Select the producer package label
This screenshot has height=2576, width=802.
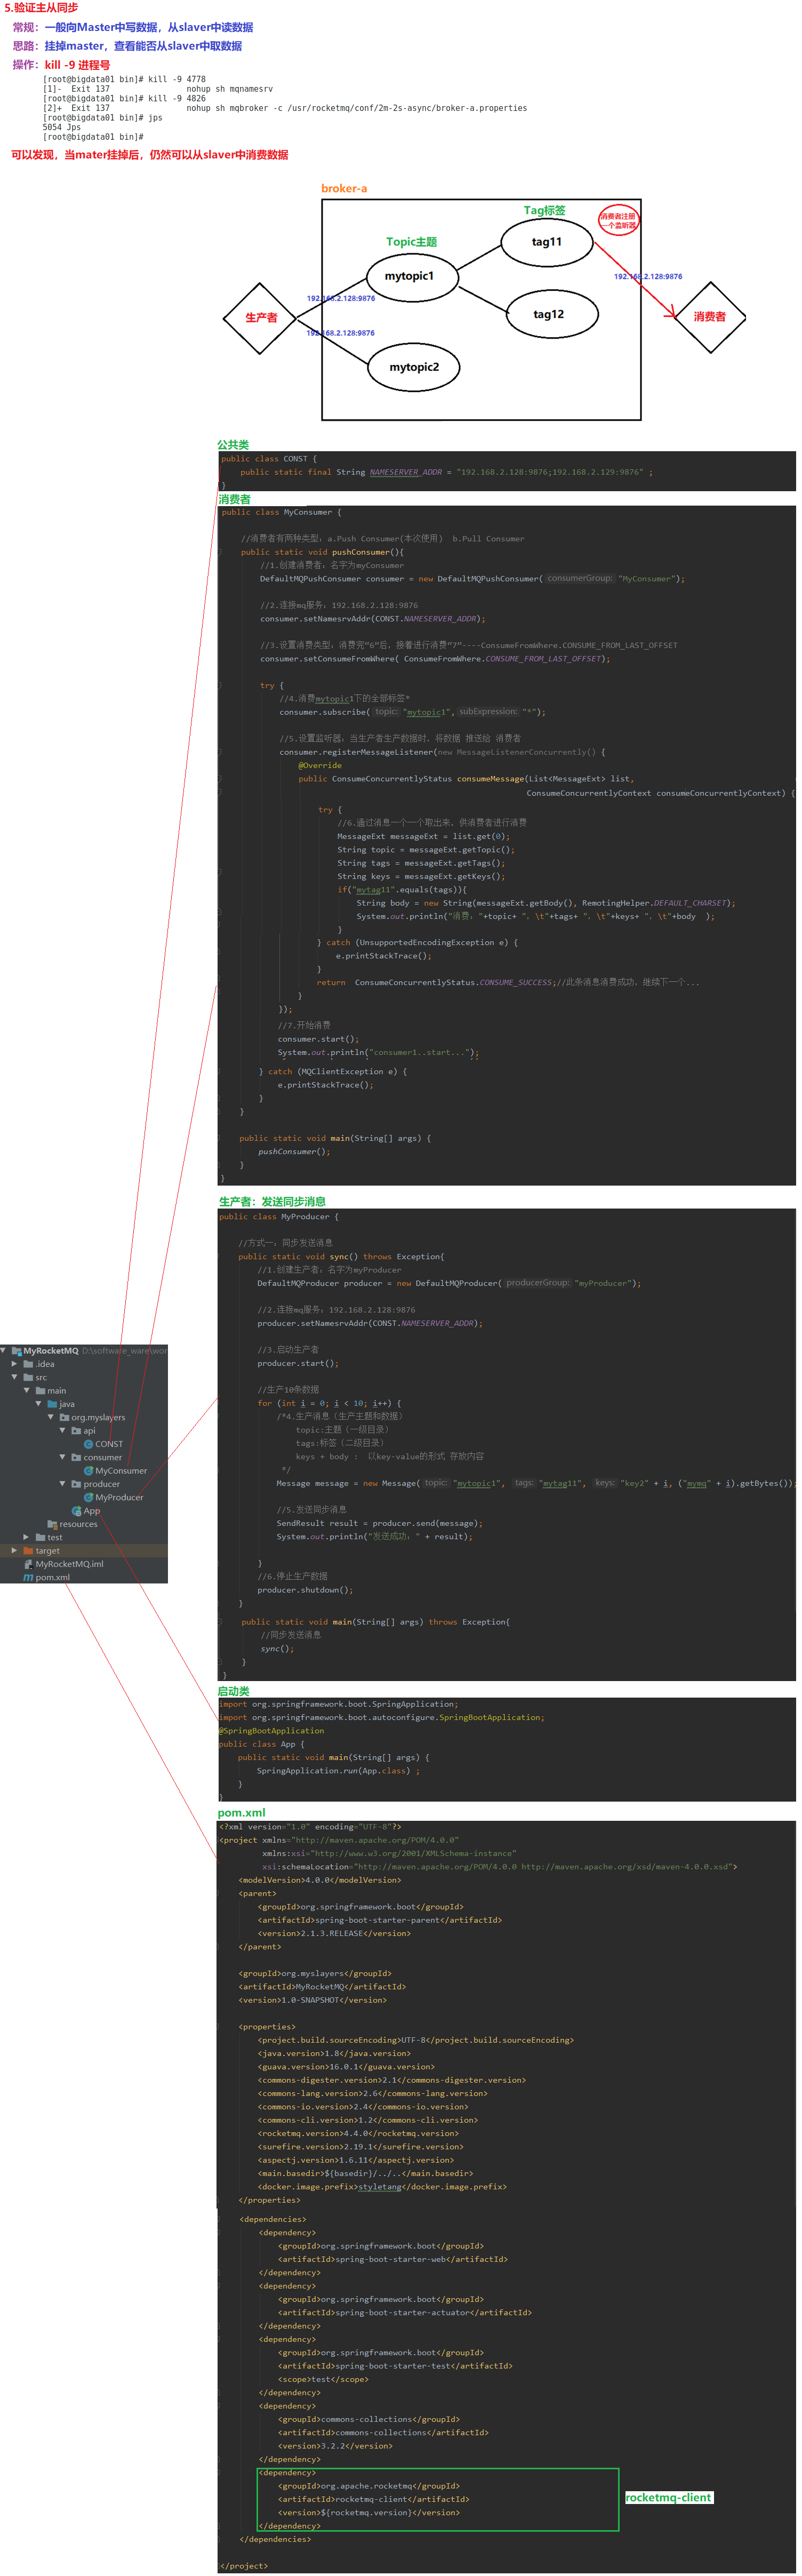coord(101,1484)
